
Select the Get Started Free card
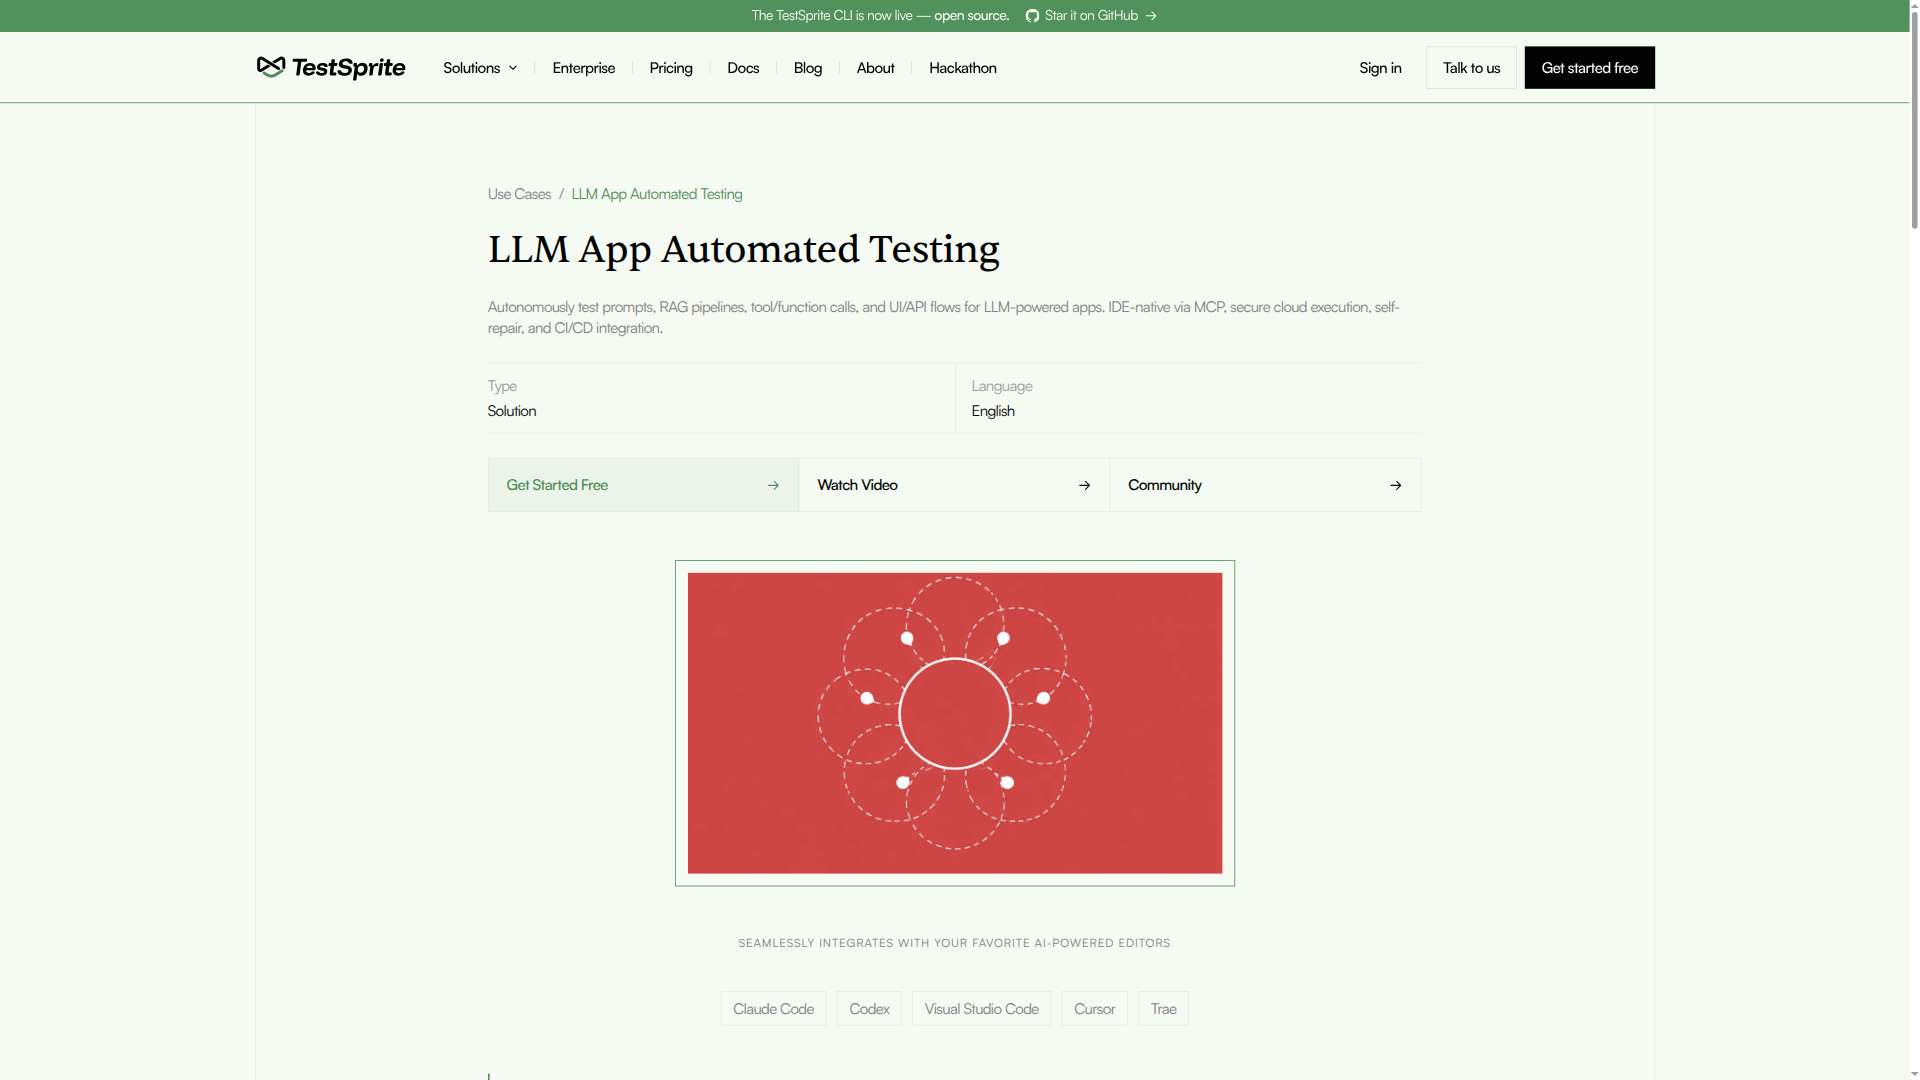pyautogui.click(x=643, y=485)
